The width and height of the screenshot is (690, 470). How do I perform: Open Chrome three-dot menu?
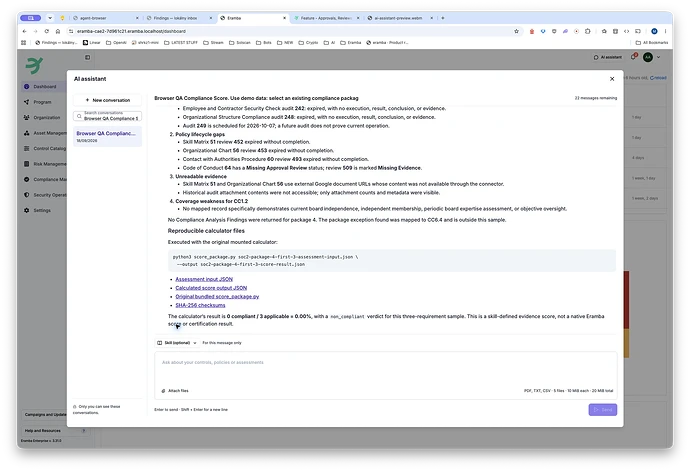665,31
